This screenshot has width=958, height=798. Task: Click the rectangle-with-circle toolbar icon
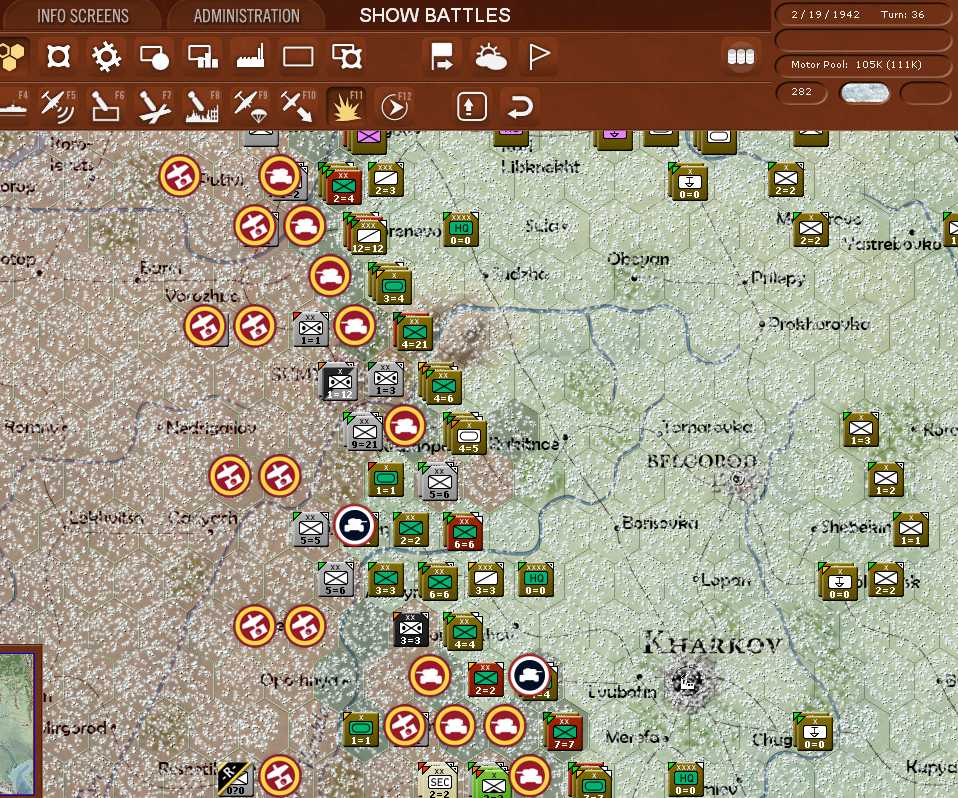coord(154,57)
